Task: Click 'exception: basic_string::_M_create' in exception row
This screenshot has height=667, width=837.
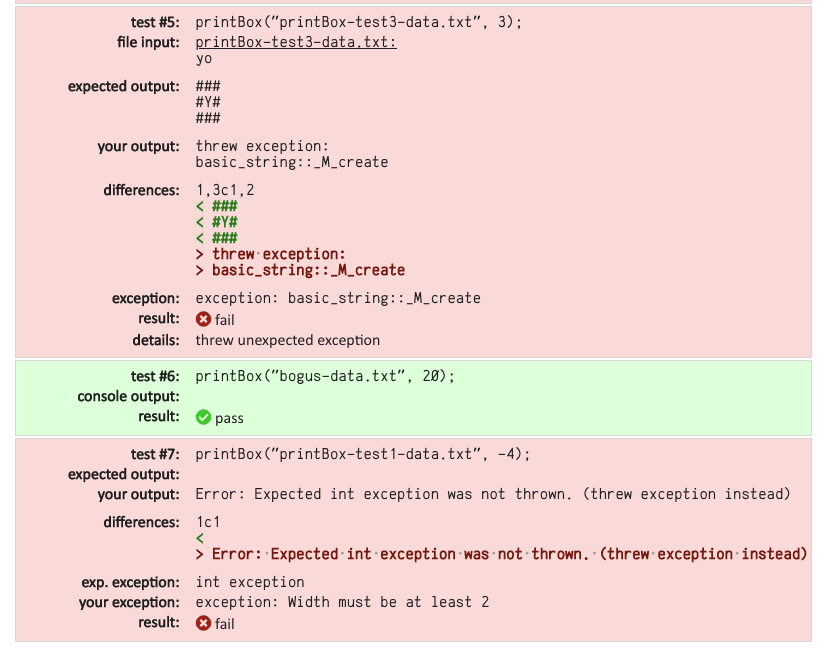Action: pos(338,298)
